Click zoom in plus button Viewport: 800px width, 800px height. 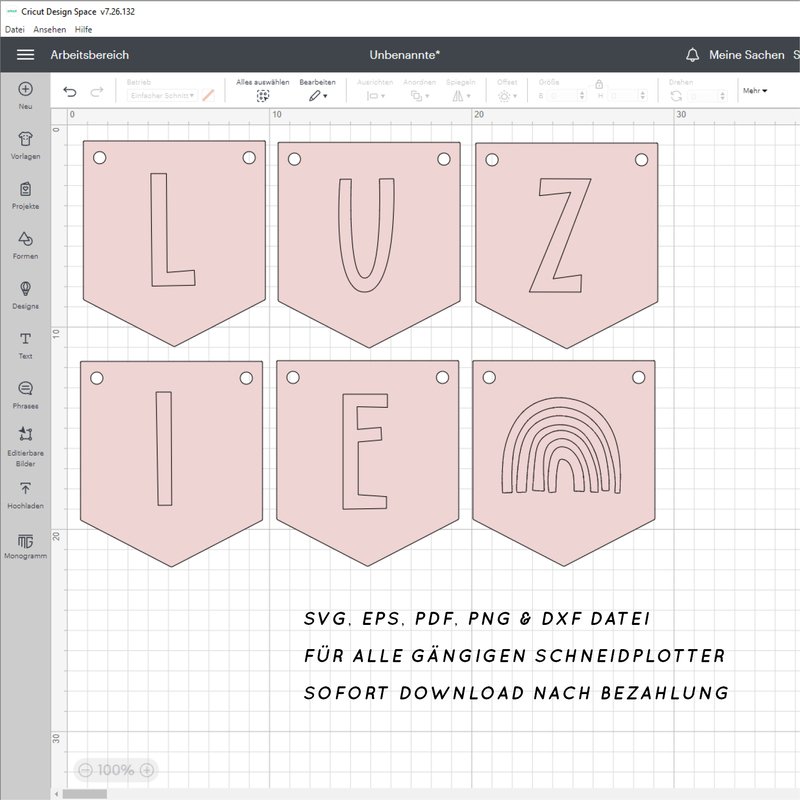point(147,770)
